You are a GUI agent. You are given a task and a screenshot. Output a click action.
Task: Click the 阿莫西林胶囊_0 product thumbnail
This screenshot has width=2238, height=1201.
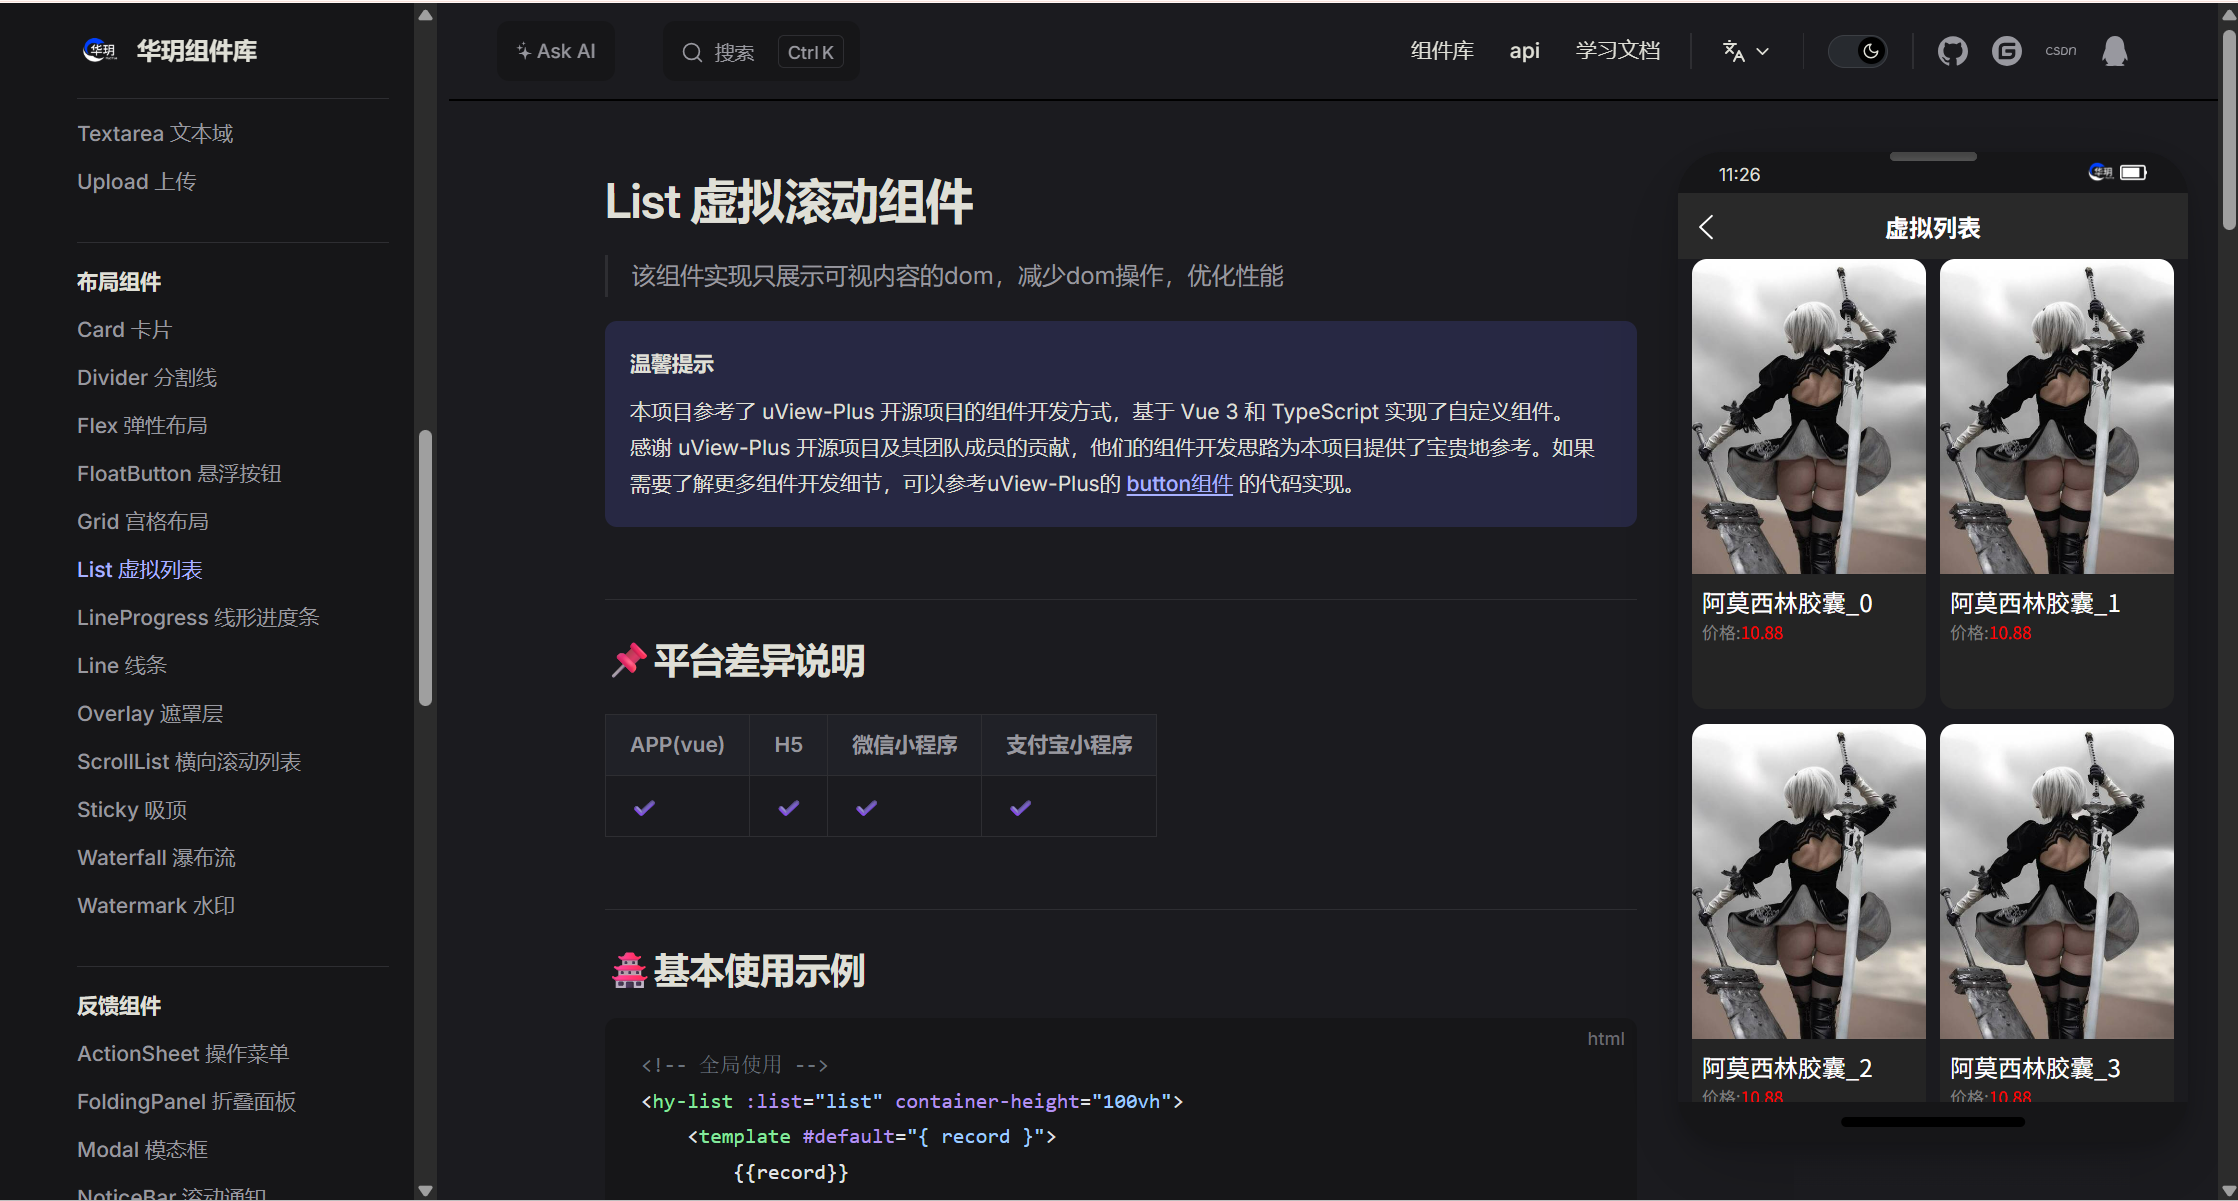1807,416
